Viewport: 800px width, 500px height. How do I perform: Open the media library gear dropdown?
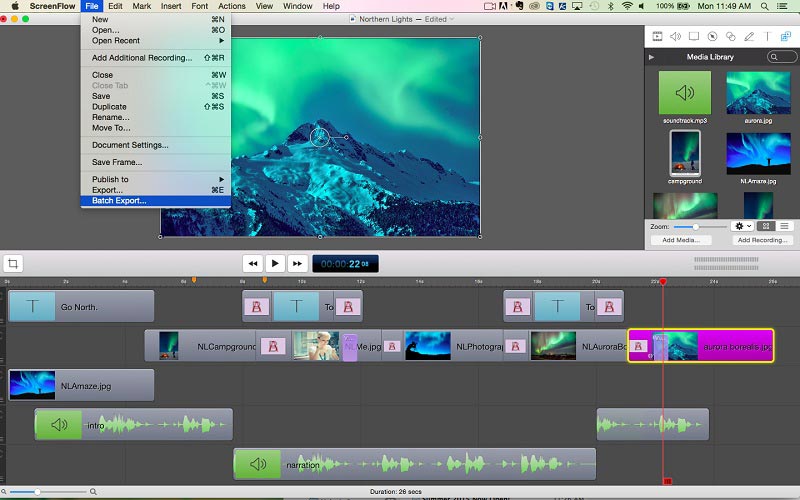[x=741, y=227]
